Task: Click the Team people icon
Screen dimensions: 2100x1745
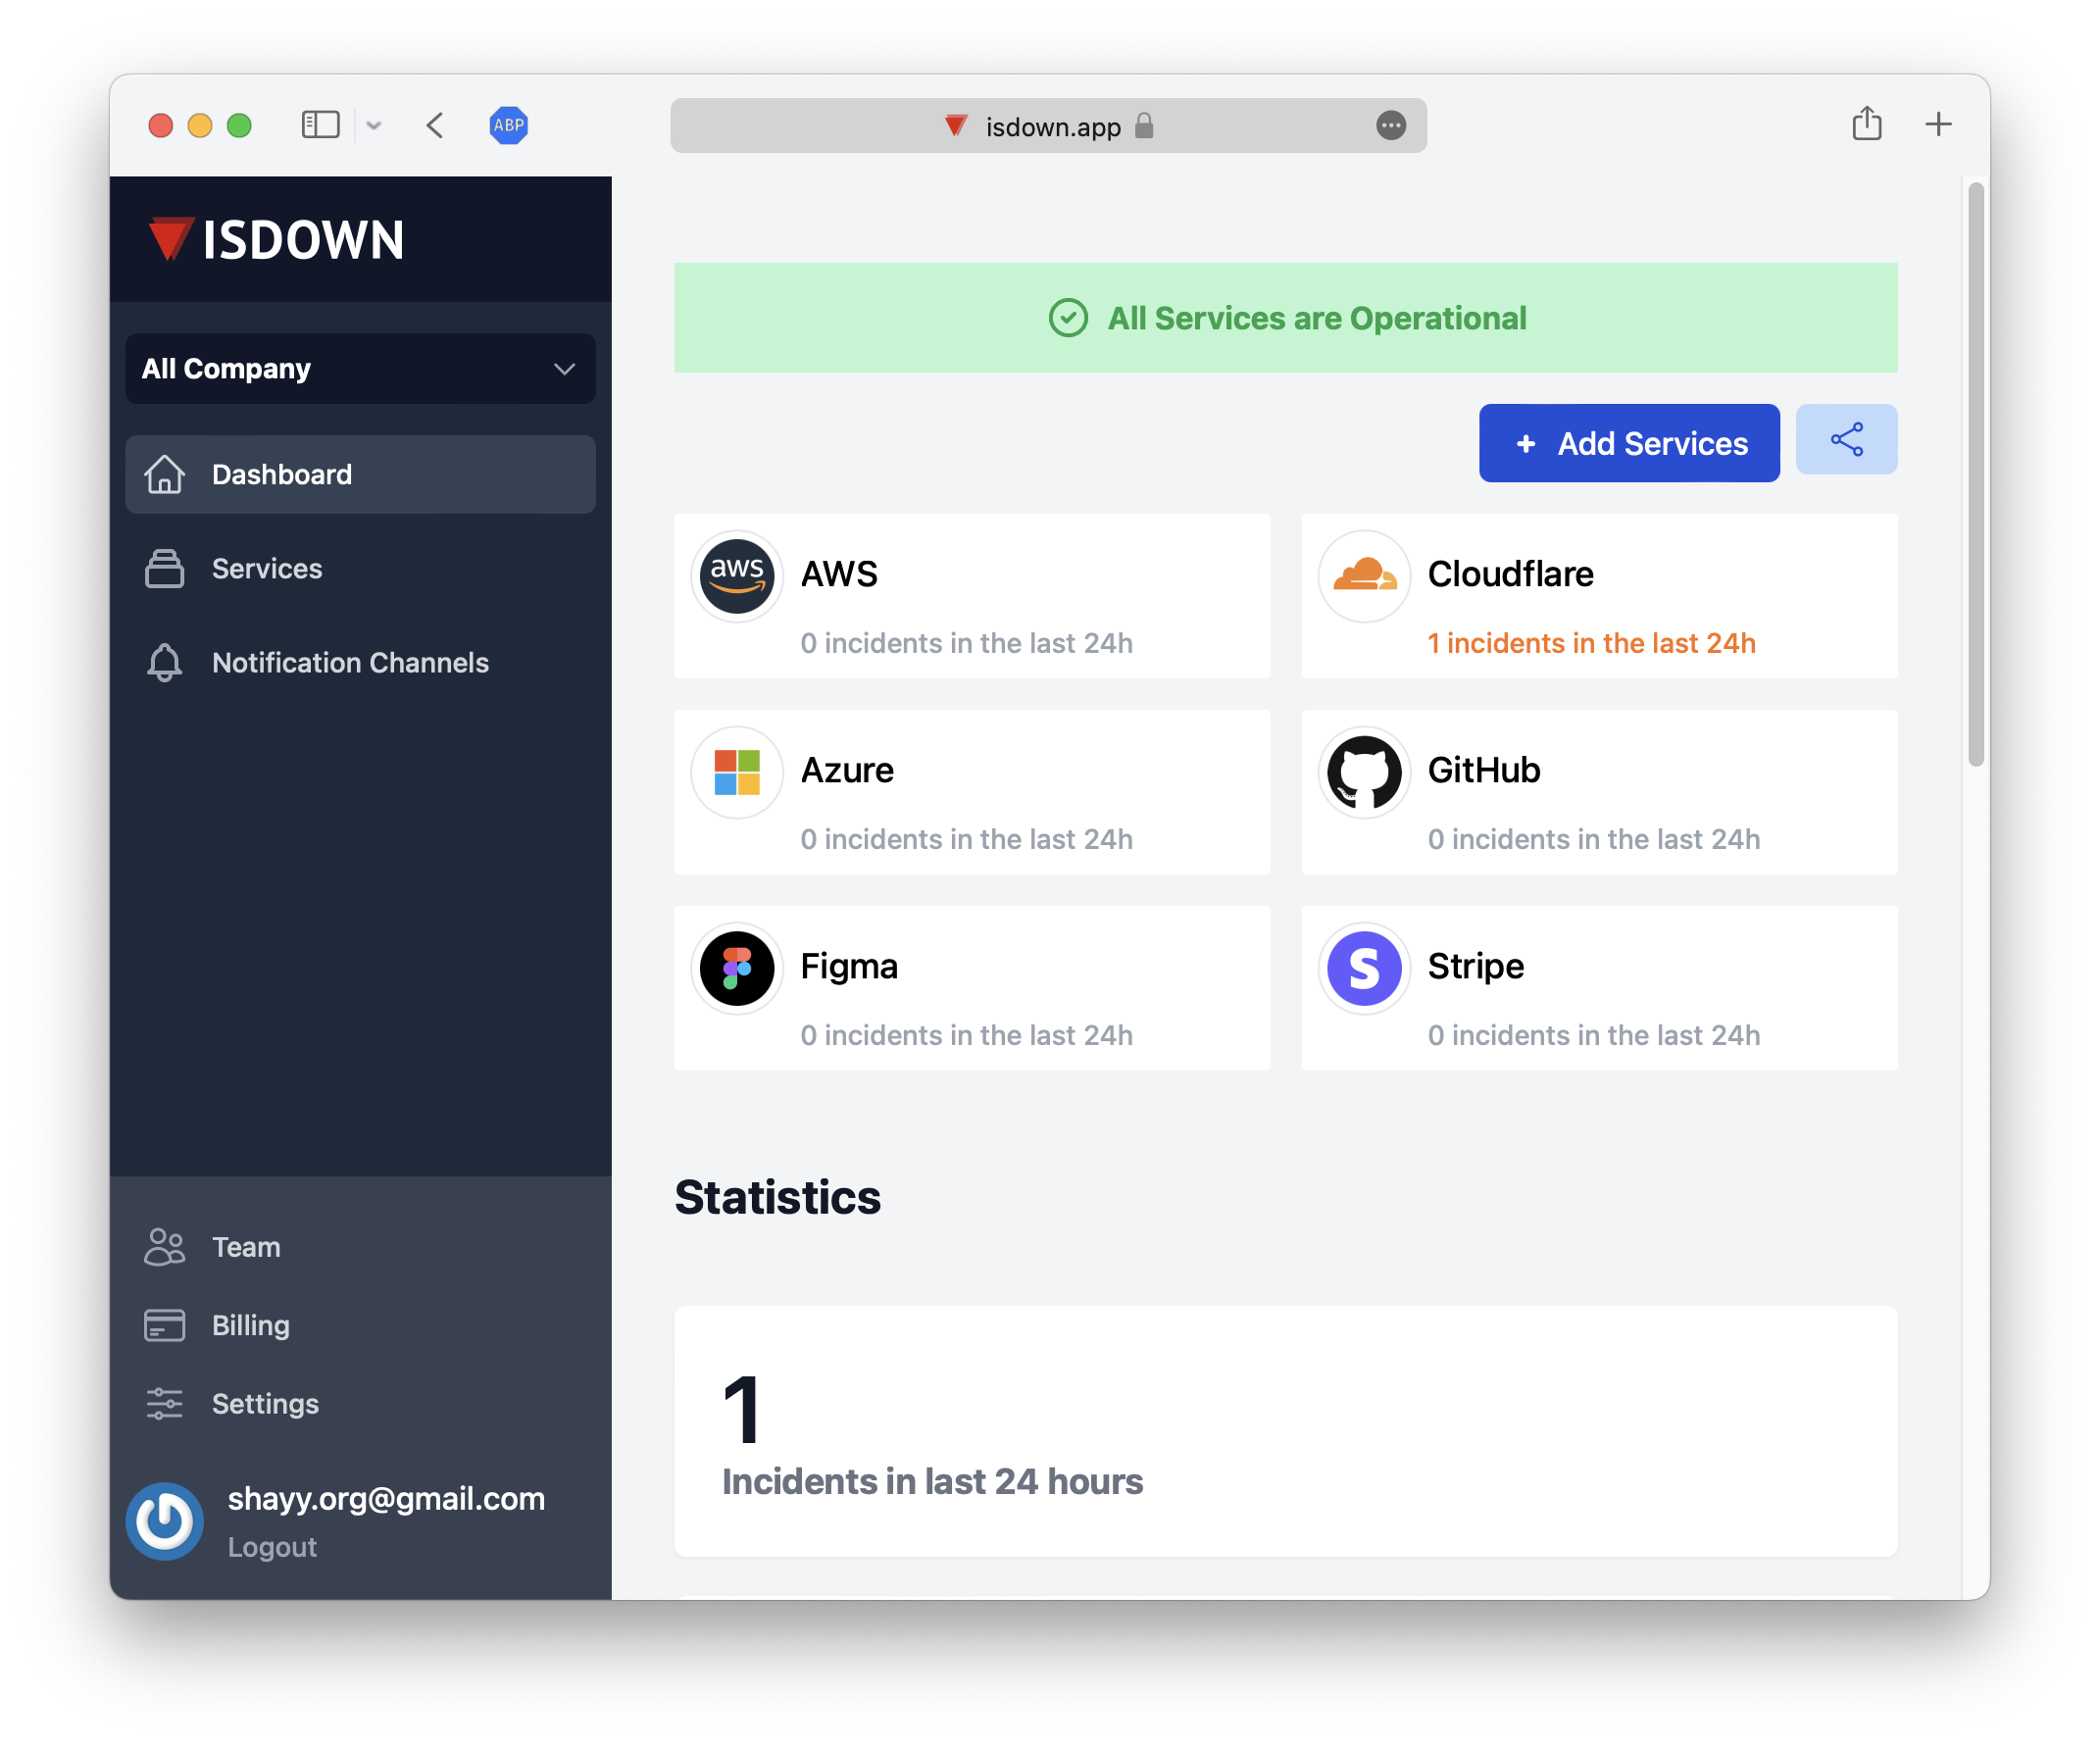Action: tap(164, 1247)
